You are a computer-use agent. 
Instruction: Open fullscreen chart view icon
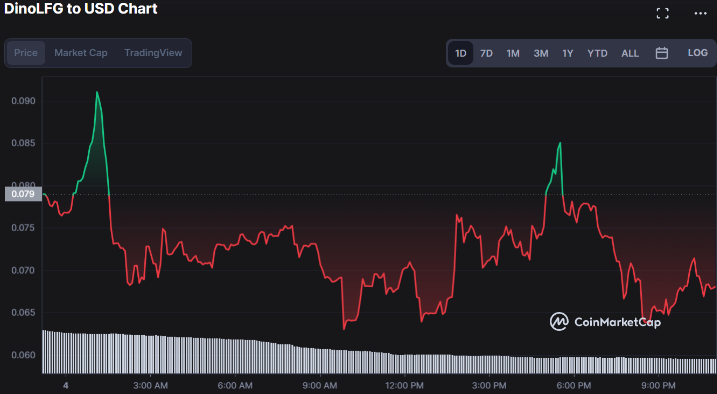pos(663,13)
